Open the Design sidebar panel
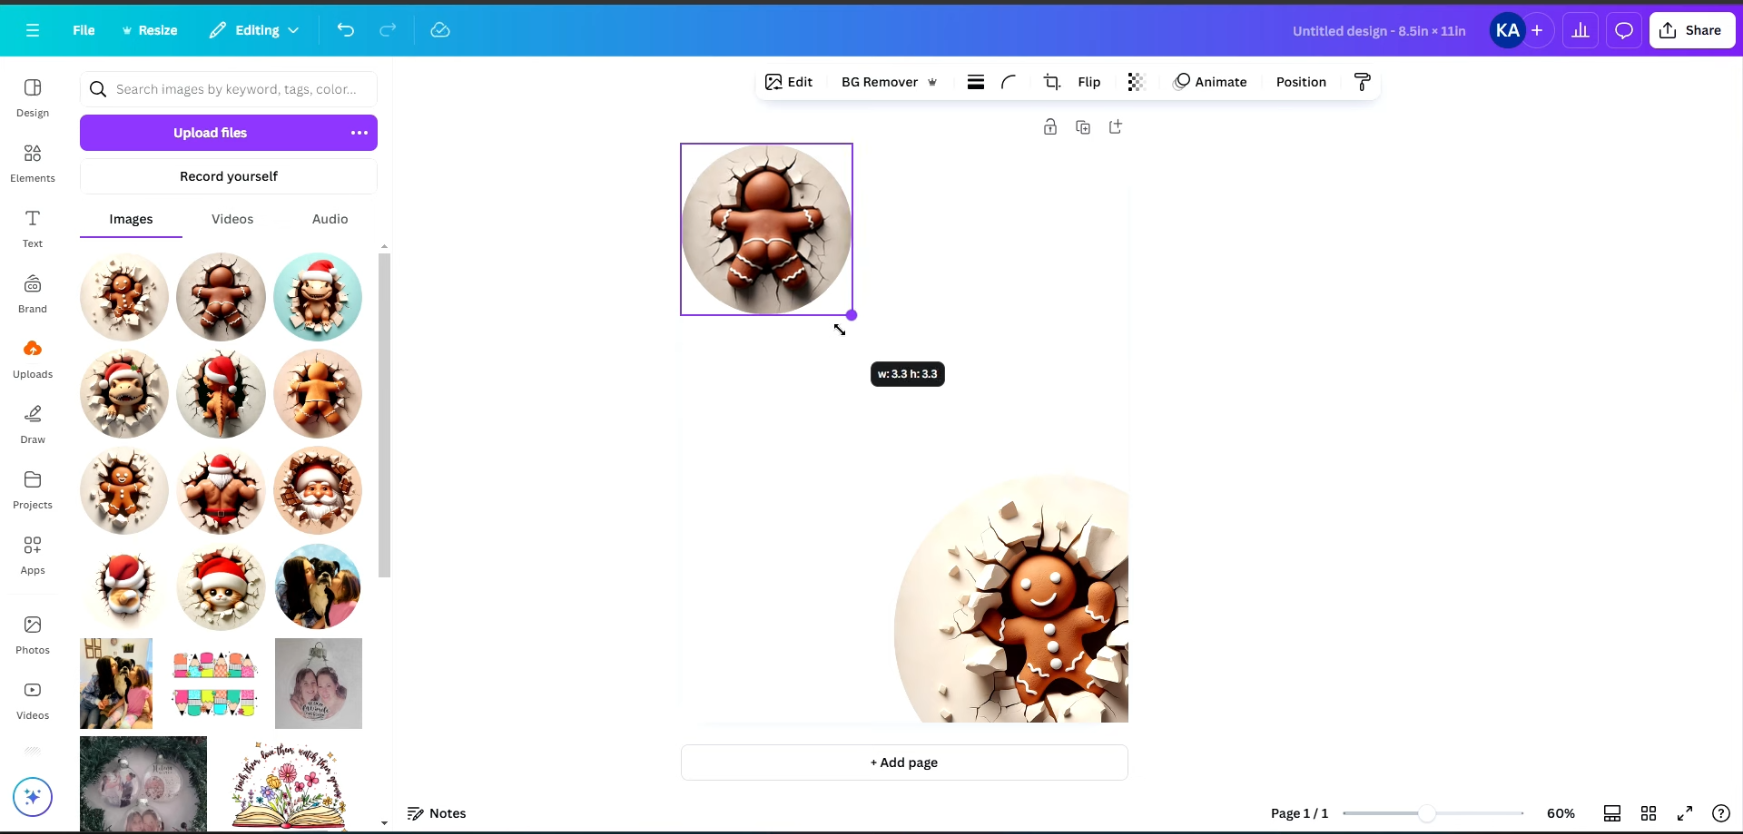Screen dimensions: 1743x834 point(33,98)
